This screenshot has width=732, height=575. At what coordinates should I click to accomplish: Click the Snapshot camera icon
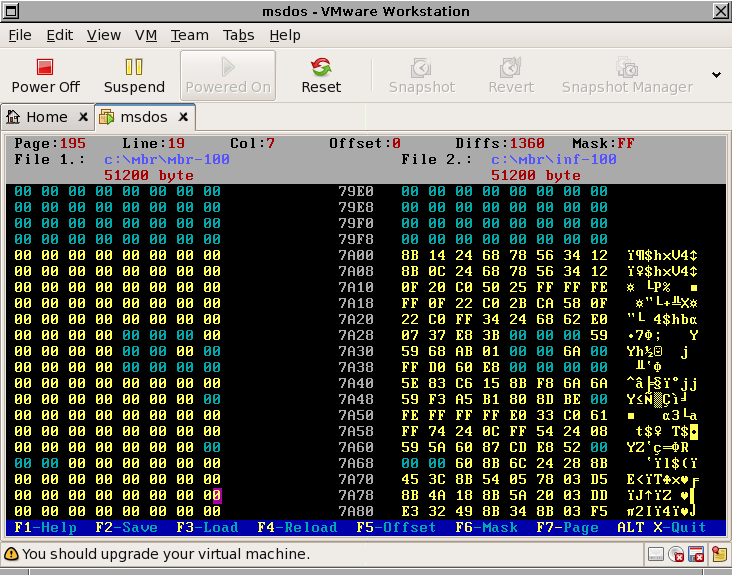(421, 67)
